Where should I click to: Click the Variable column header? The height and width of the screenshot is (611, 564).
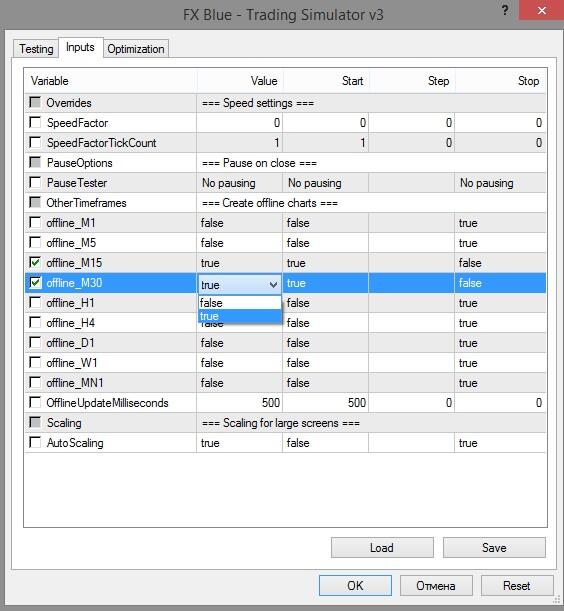111,81
